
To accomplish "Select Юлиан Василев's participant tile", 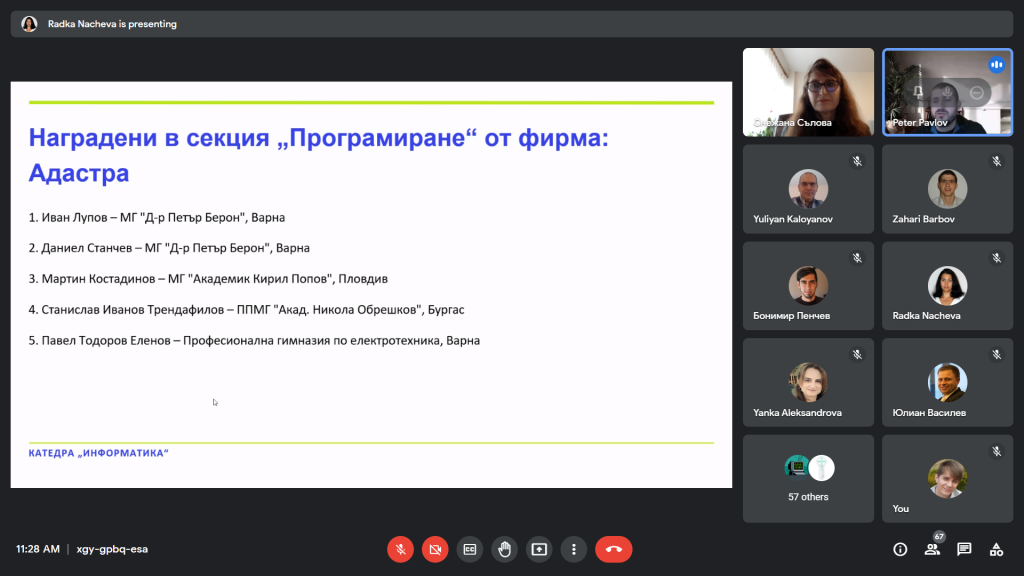I will (x=948, y=383).
